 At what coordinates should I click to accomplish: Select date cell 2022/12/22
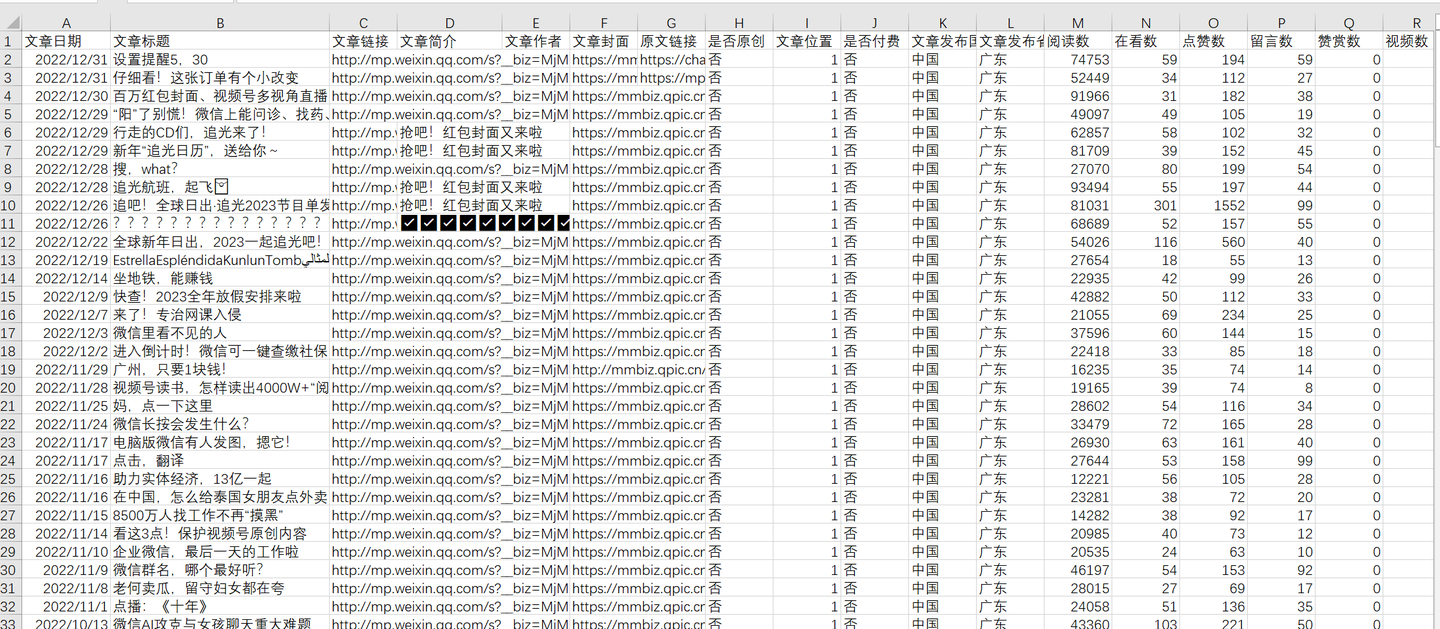coord(66,242)
